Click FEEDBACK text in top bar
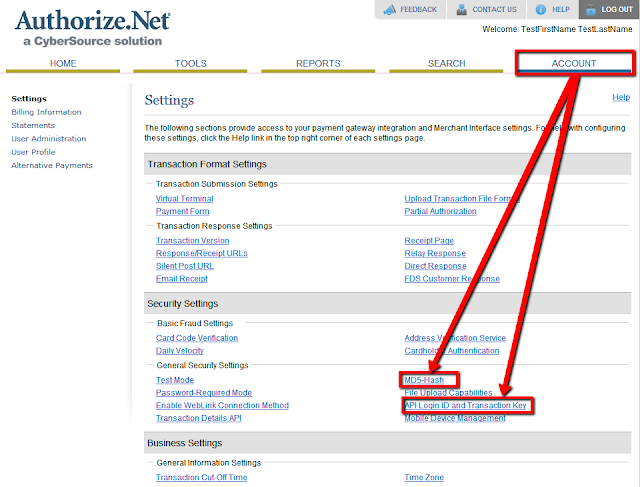Image resolution: width=640 pixels, height=487 pixels. 418,9
